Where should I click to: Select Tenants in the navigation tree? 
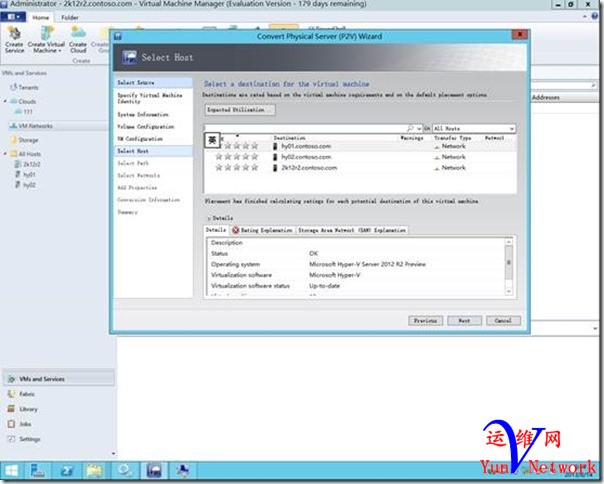[28, 87]
